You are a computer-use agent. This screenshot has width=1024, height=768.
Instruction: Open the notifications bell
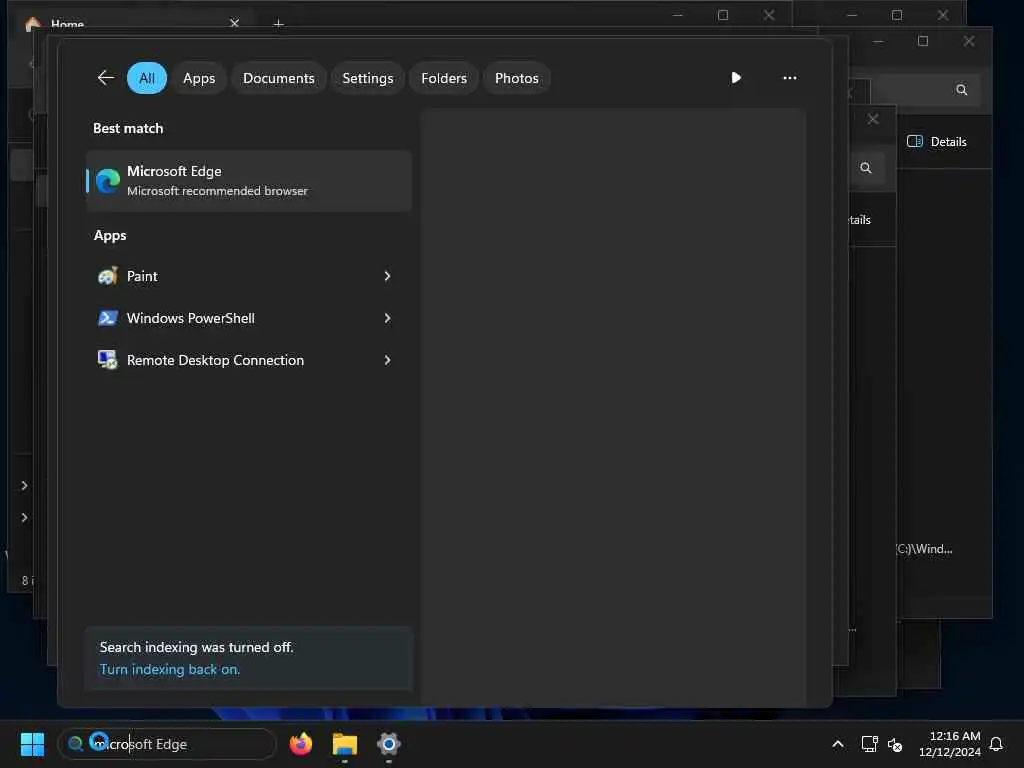coord(996,744)
